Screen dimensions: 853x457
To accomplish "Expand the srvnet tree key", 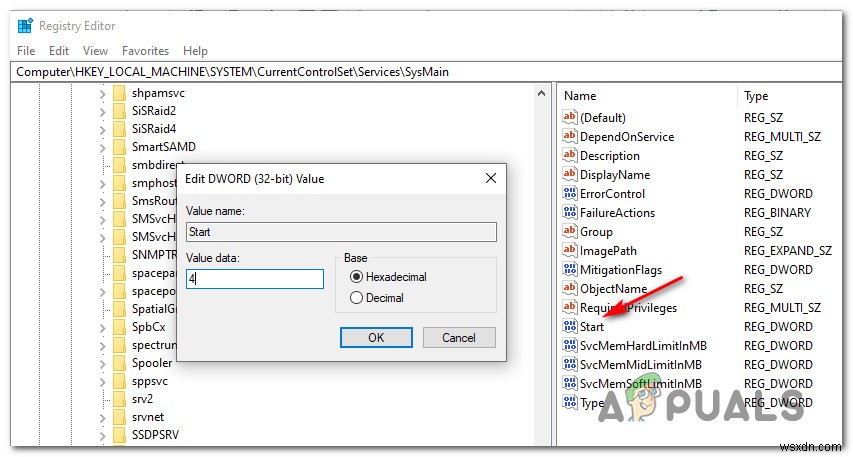I will tap(102, 417).
